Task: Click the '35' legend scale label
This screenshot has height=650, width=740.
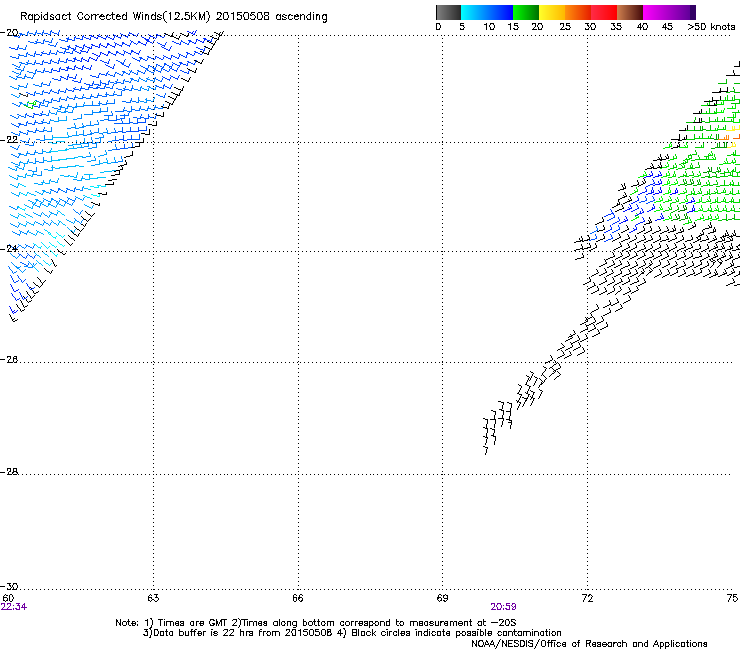Action: point(616,27)
